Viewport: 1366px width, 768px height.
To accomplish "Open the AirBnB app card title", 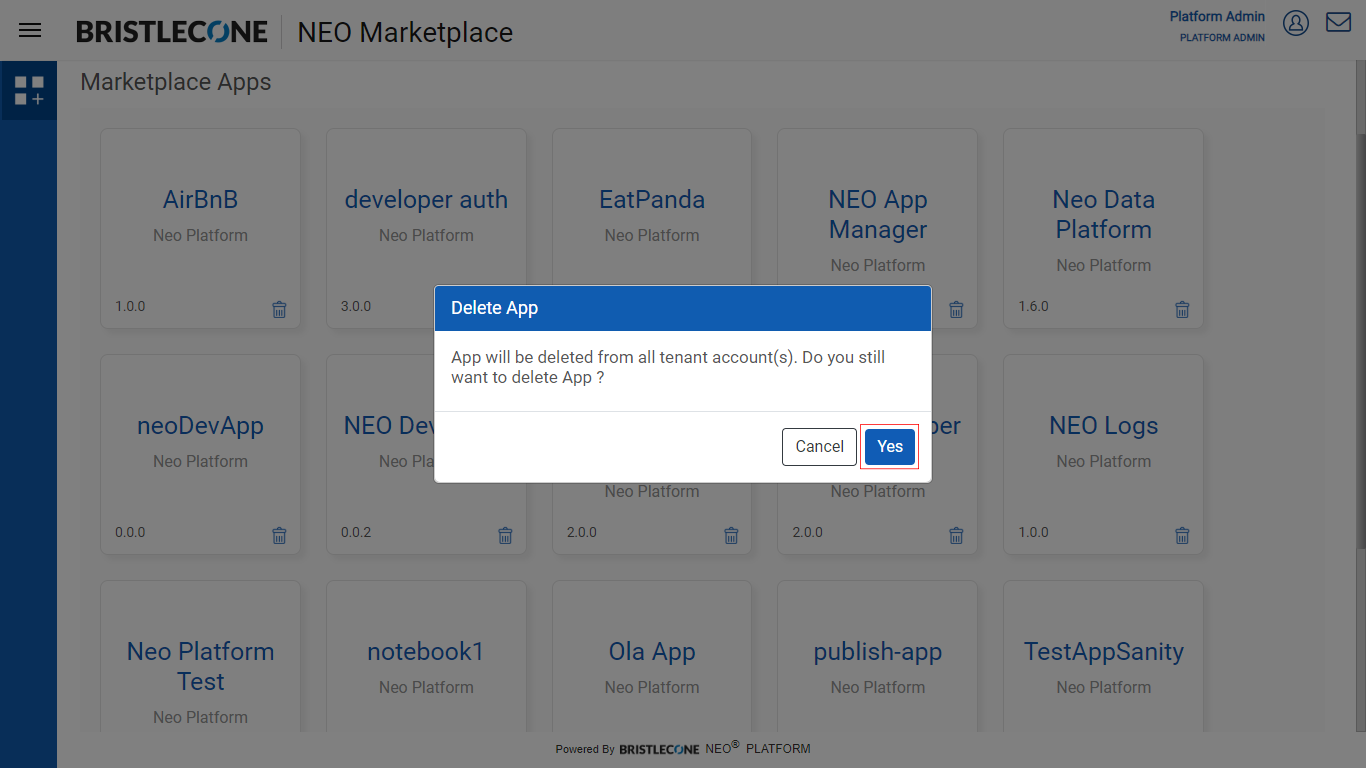I will click(x=200, y=200).
